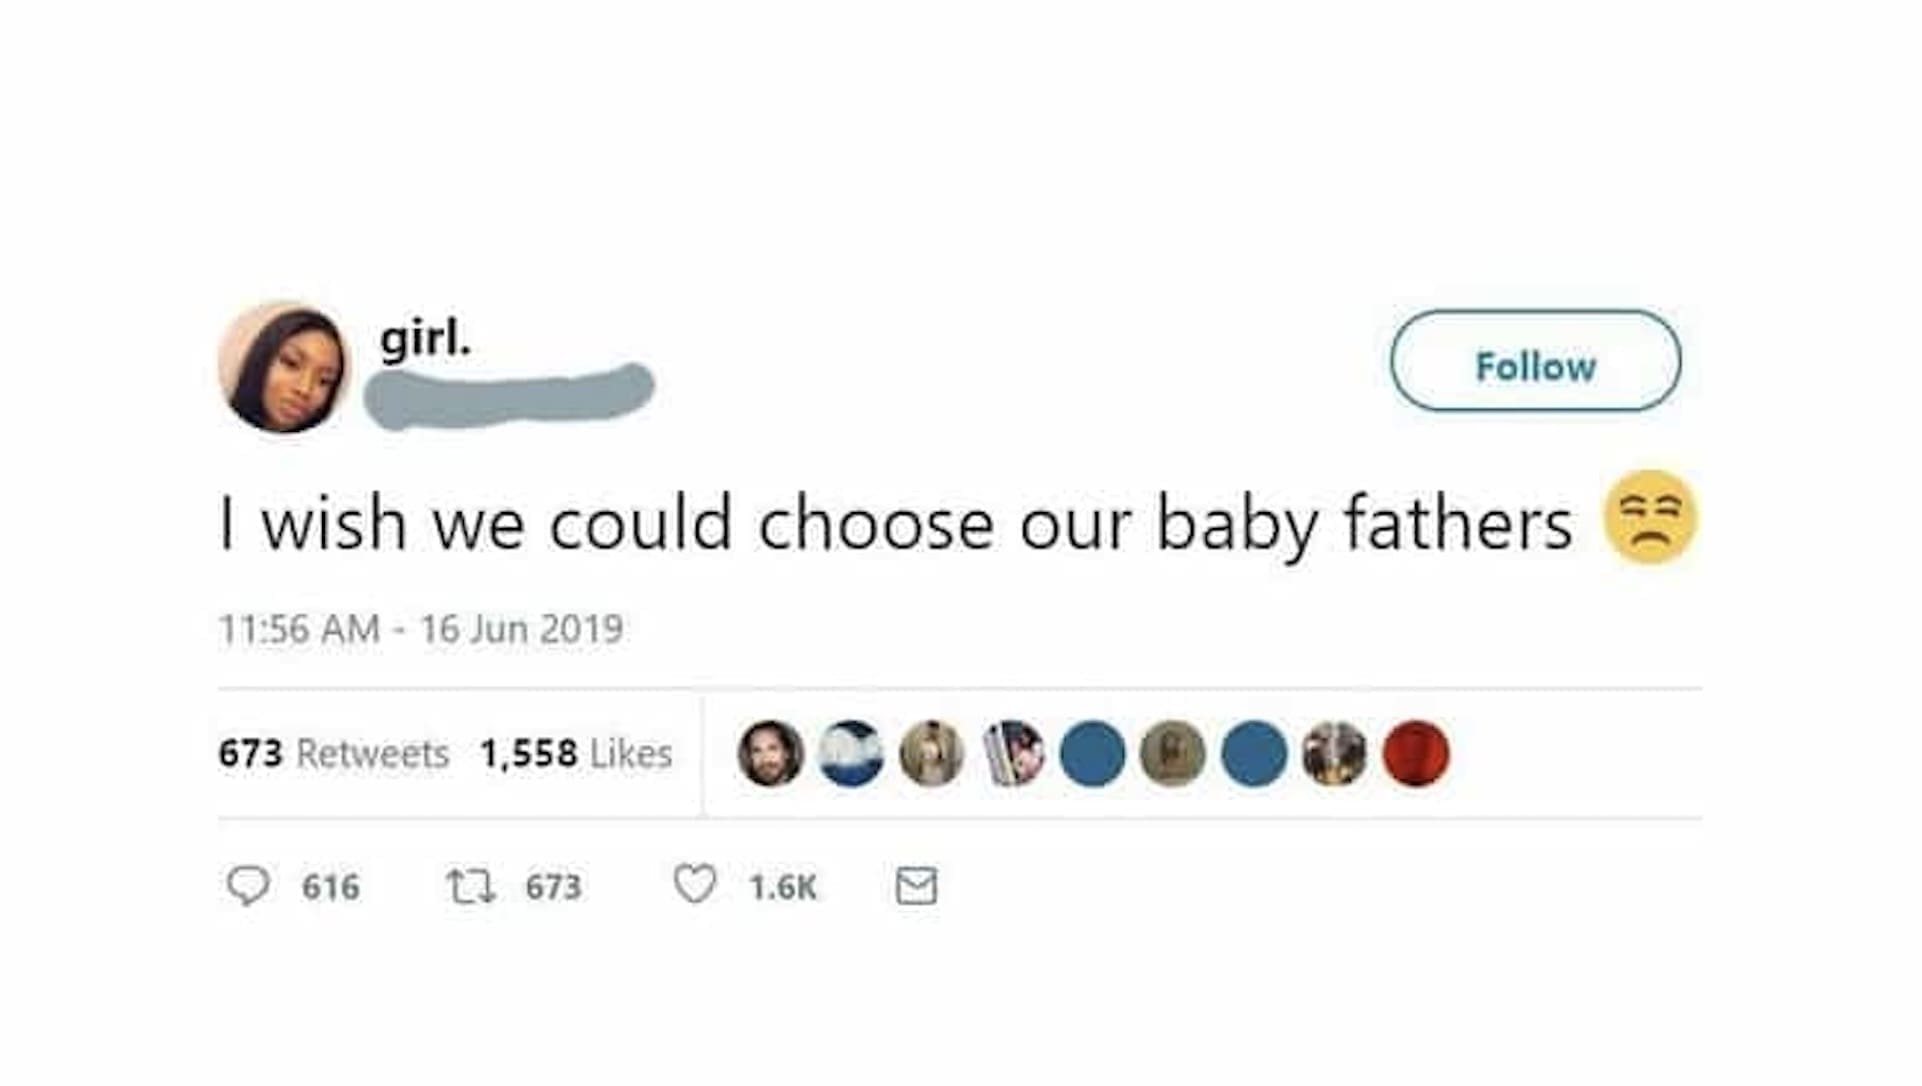Click the tweet text about baby fathers
The image size is (1922, 1086).
895,523
